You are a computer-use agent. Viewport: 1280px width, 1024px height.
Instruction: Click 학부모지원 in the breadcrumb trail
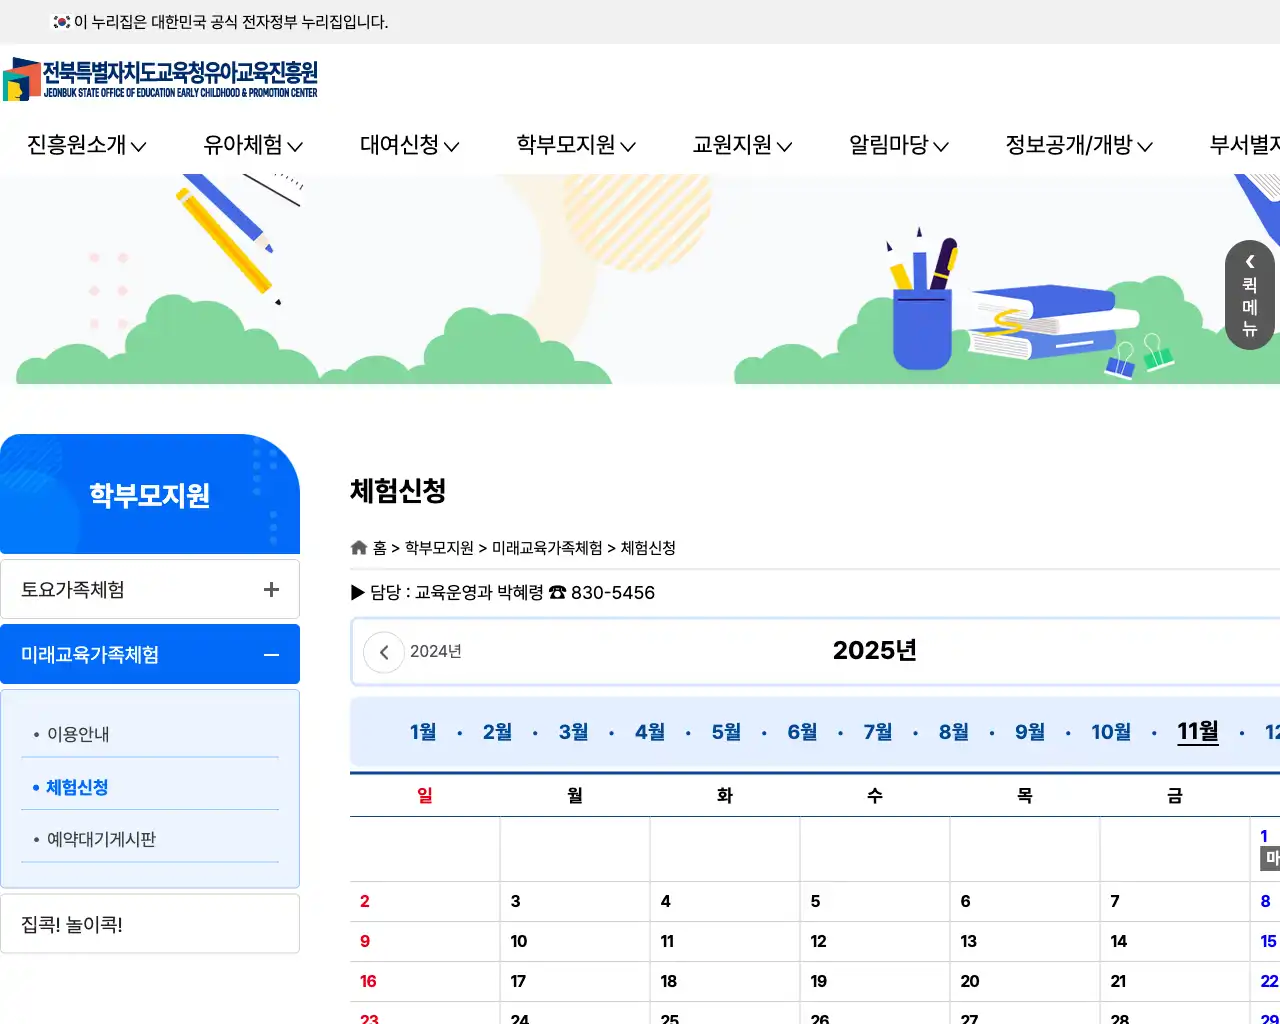coord(440,548)
